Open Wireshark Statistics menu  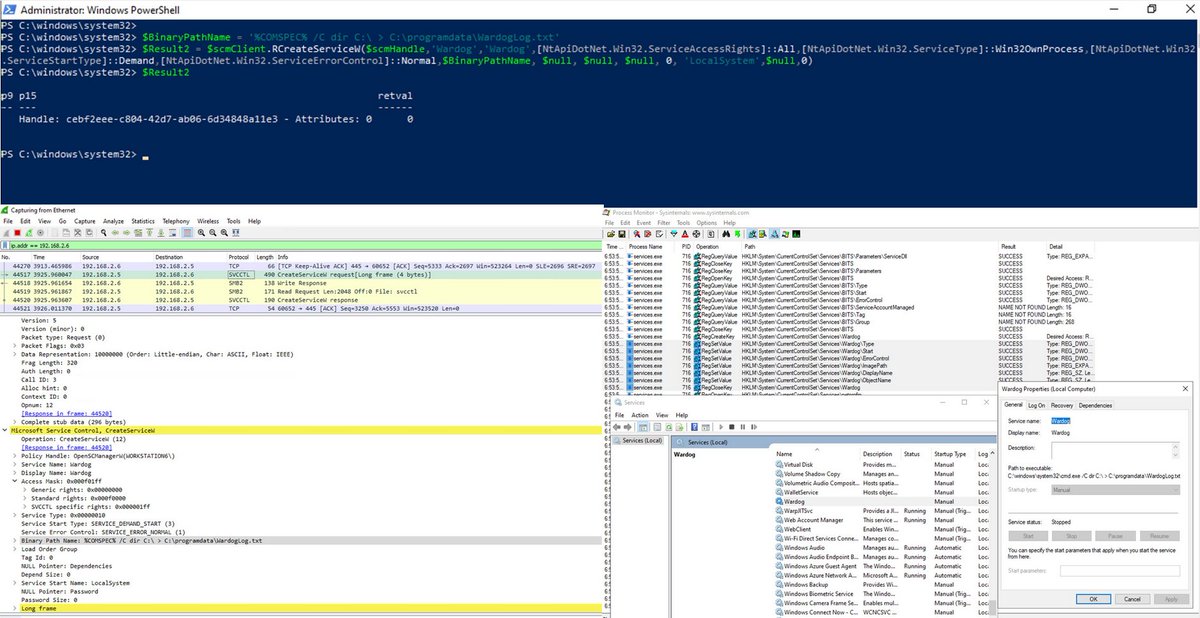(x=143, y=221)
